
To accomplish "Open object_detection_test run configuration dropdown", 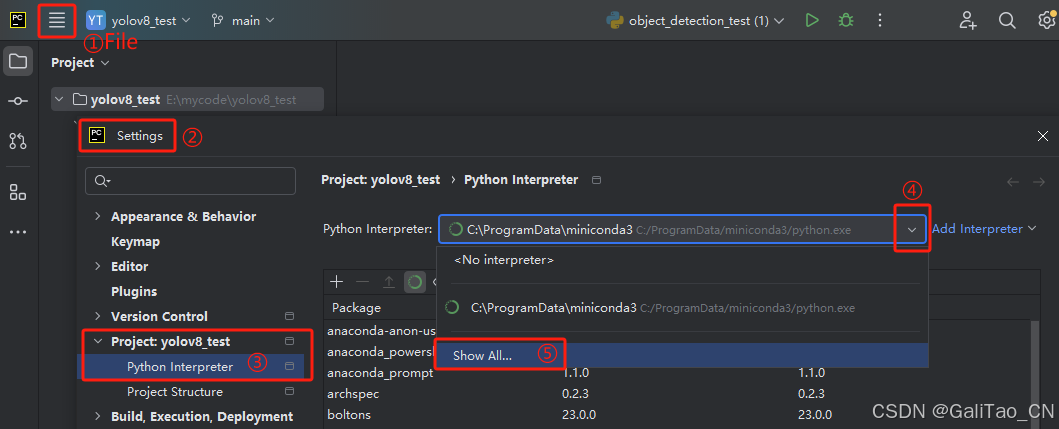I will click(696, 21).
